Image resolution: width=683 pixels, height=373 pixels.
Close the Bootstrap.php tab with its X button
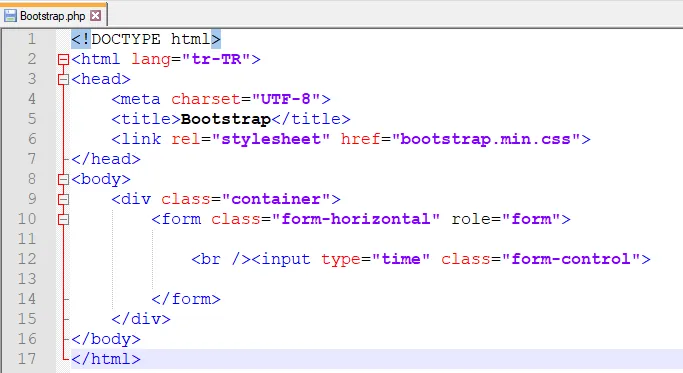pyautogui.click(x=95, y=16)
